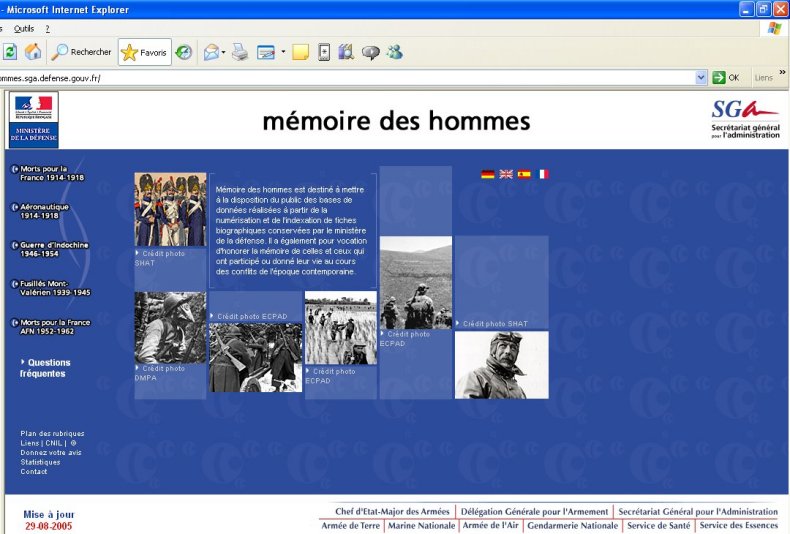Expand the Edit icon dropdown arrow
The height and width of the screenshot is (534, 790).
tap(283, 51)
